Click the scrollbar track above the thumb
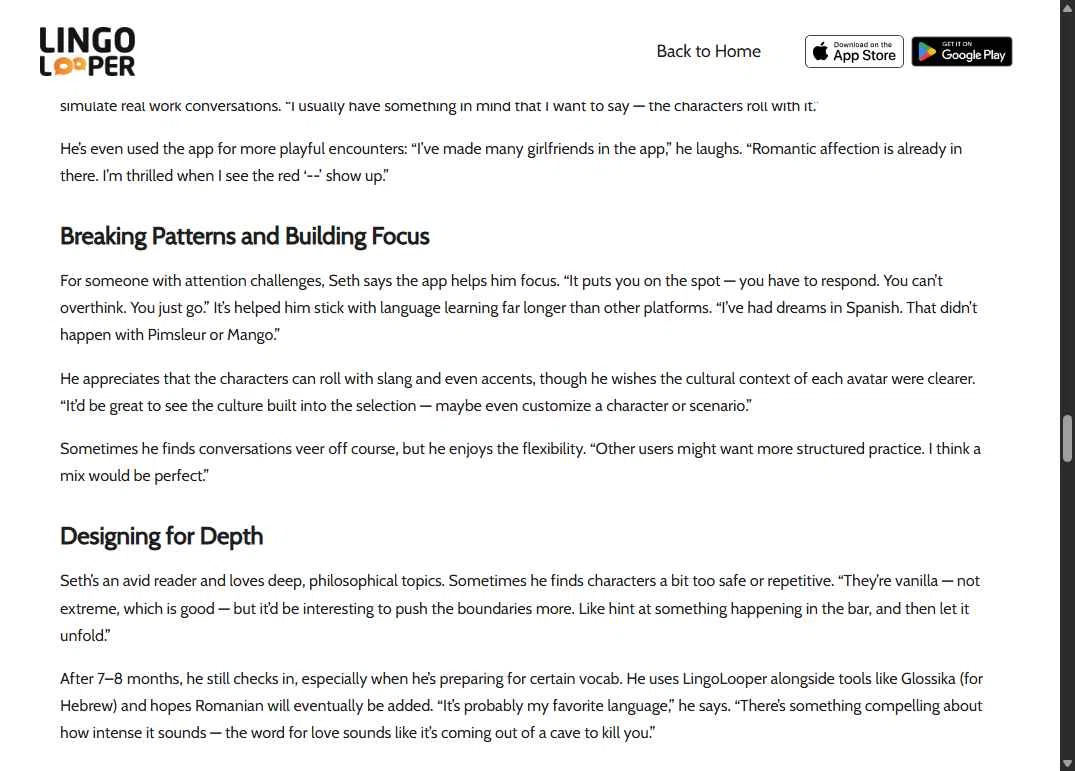 point(1067,200)
